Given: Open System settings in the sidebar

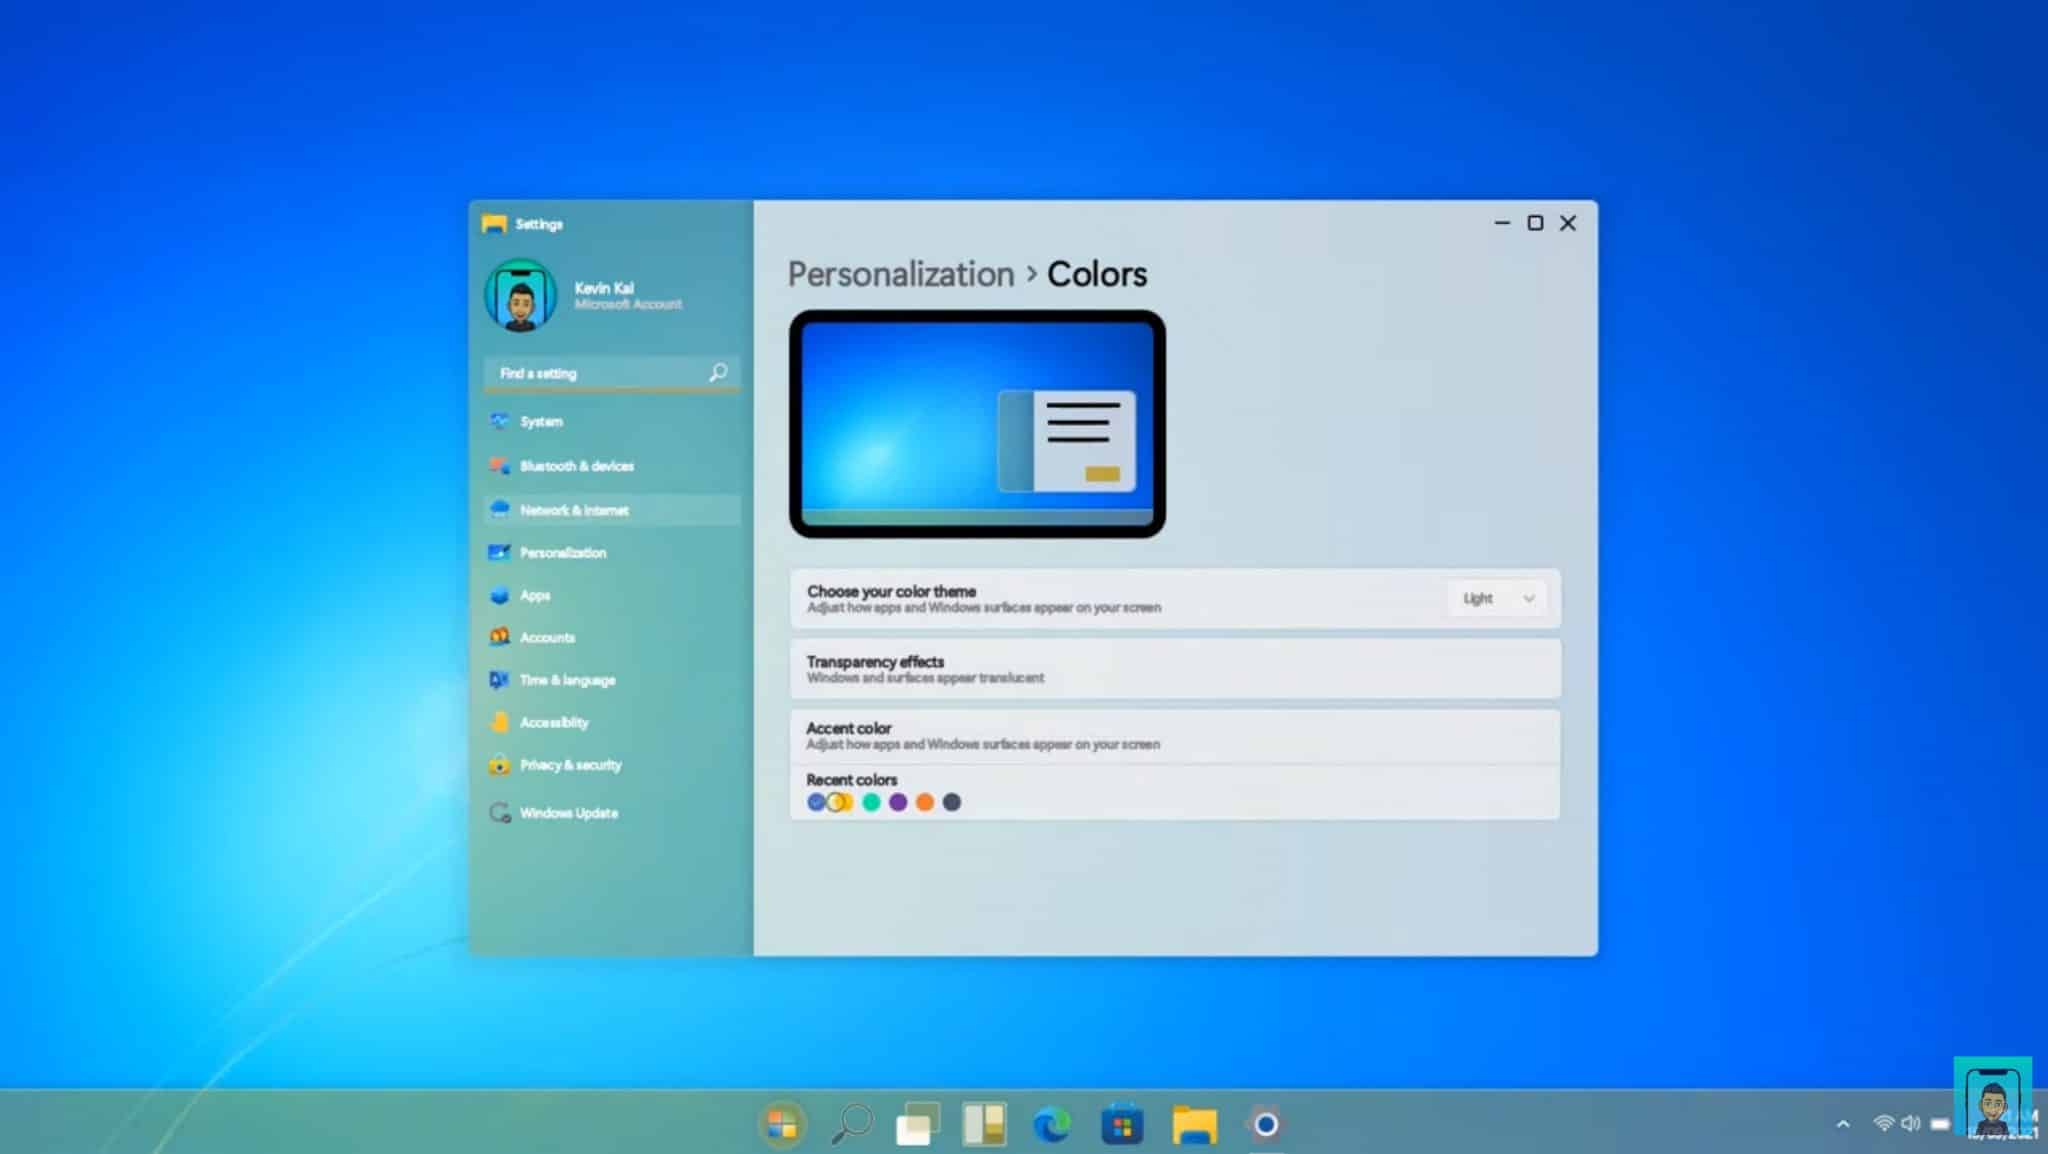Looking at the screenshot, I should pos(540,422).
